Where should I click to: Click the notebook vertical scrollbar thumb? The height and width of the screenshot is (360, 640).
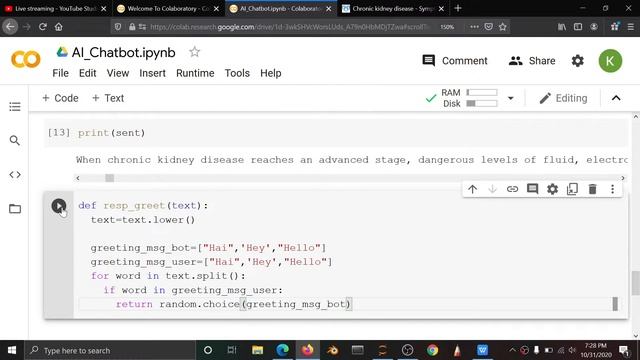(x=636, y=282)
